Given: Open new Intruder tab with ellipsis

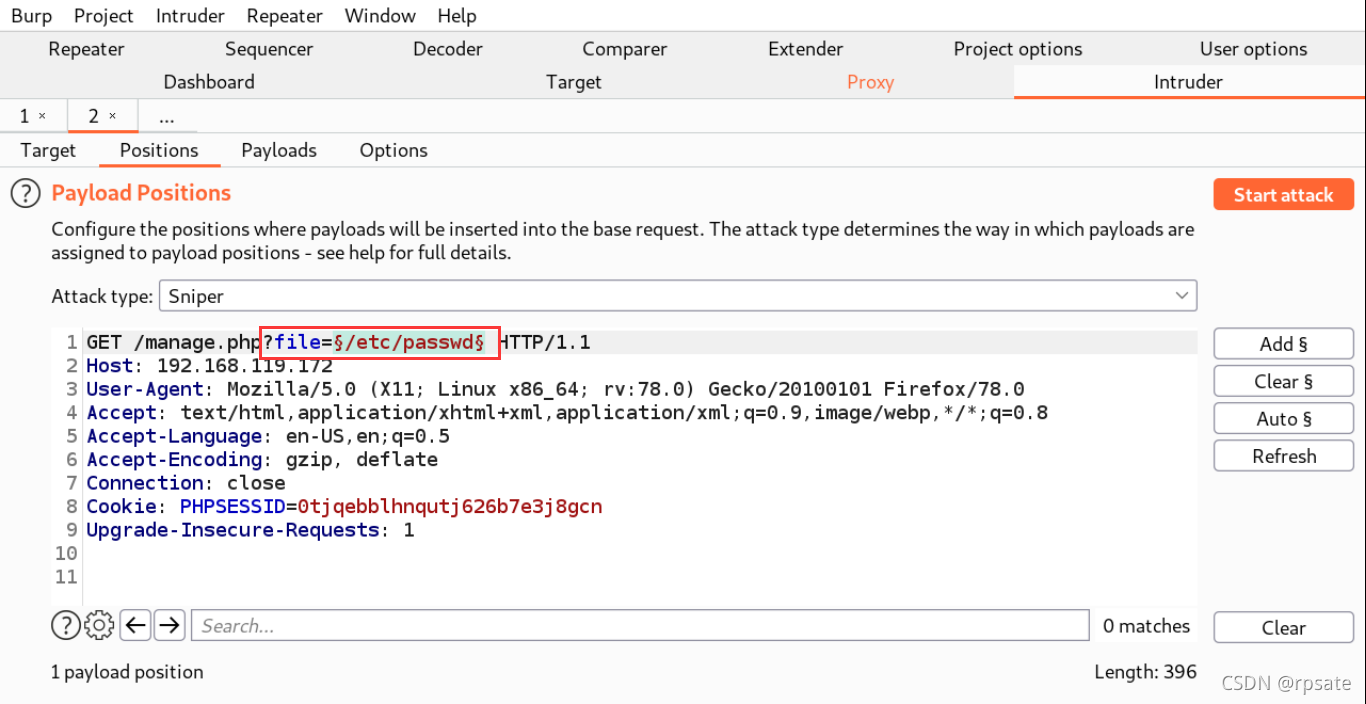Looking at the screenshot, I should click(x=166, y=117).
